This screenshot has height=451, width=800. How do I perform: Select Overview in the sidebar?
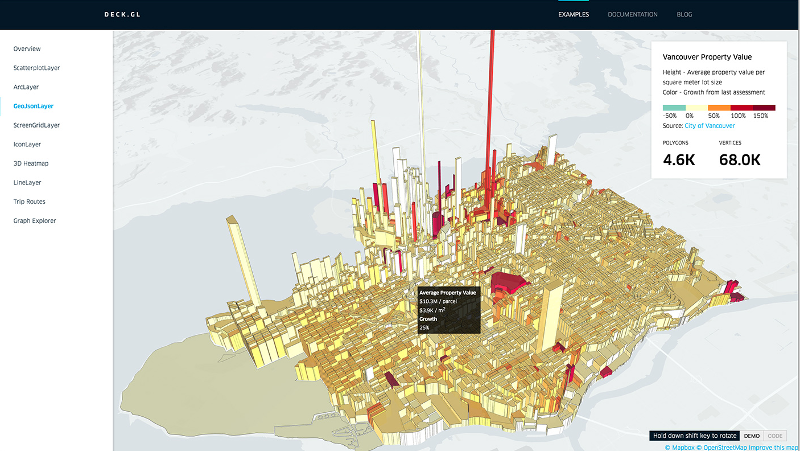pyautogui.click(x=27, y=48)
